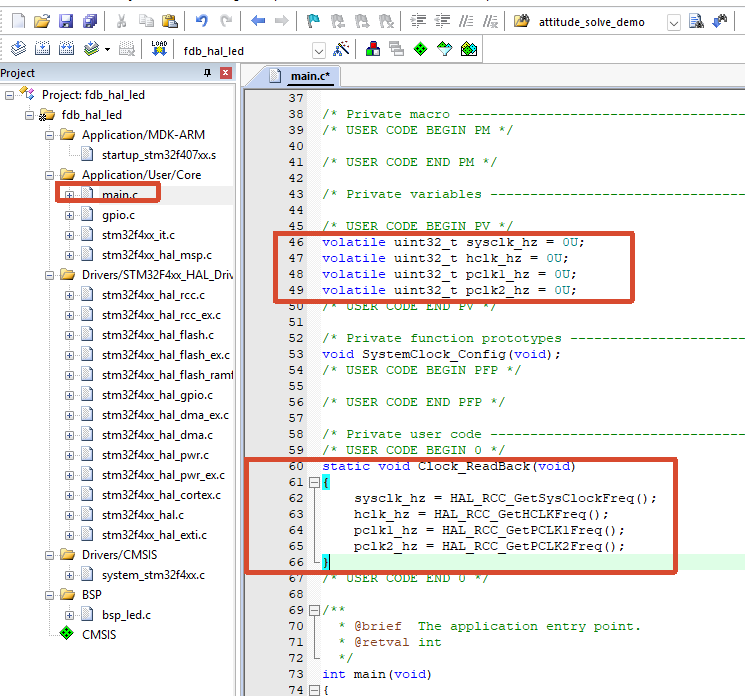Select startup_stm32f407xx.s in the project tree
The width and height of the screenshot is (745, 696).
pos(159,155)
